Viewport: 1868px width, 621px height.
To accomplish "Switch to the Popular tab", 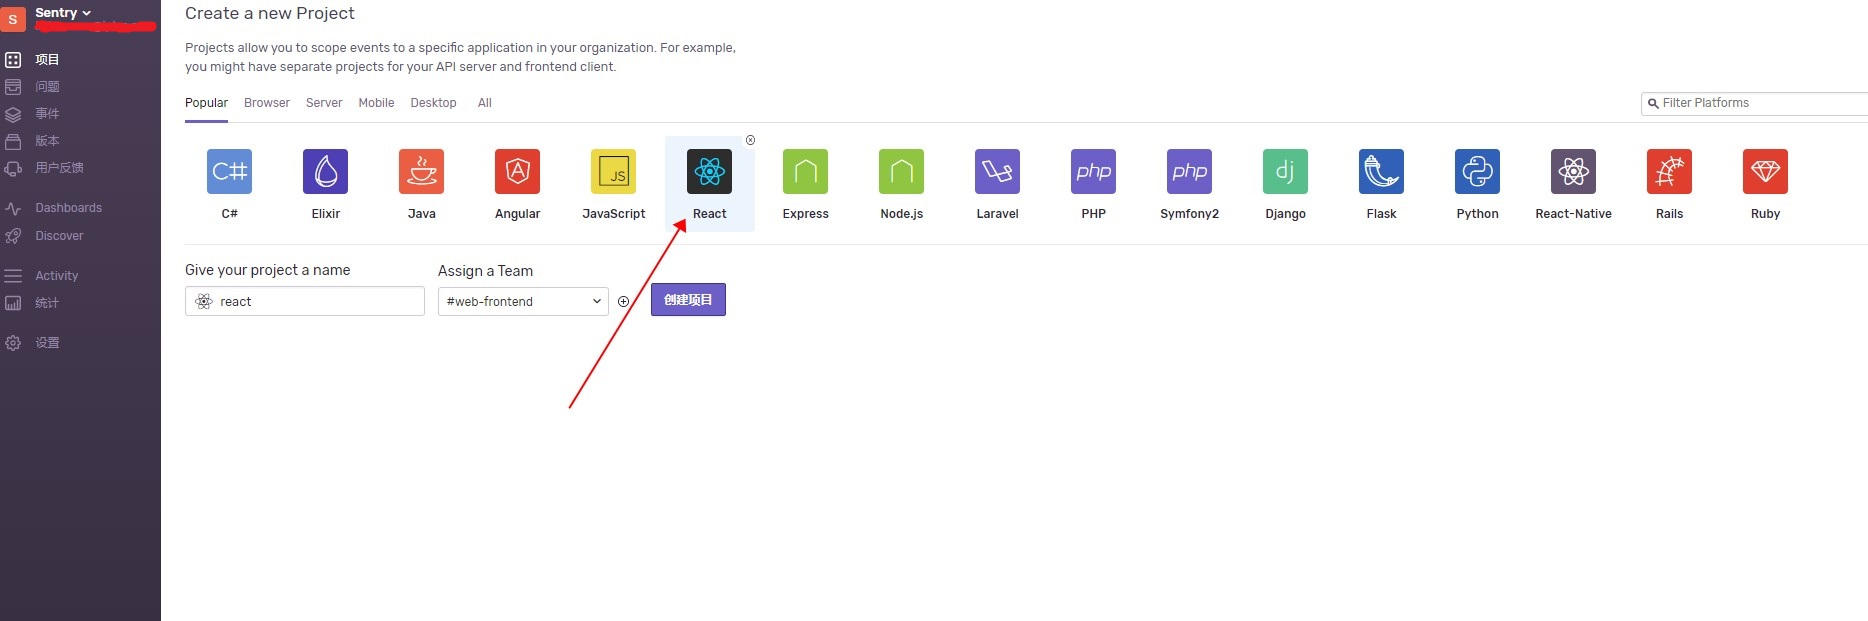I will 206,103.
